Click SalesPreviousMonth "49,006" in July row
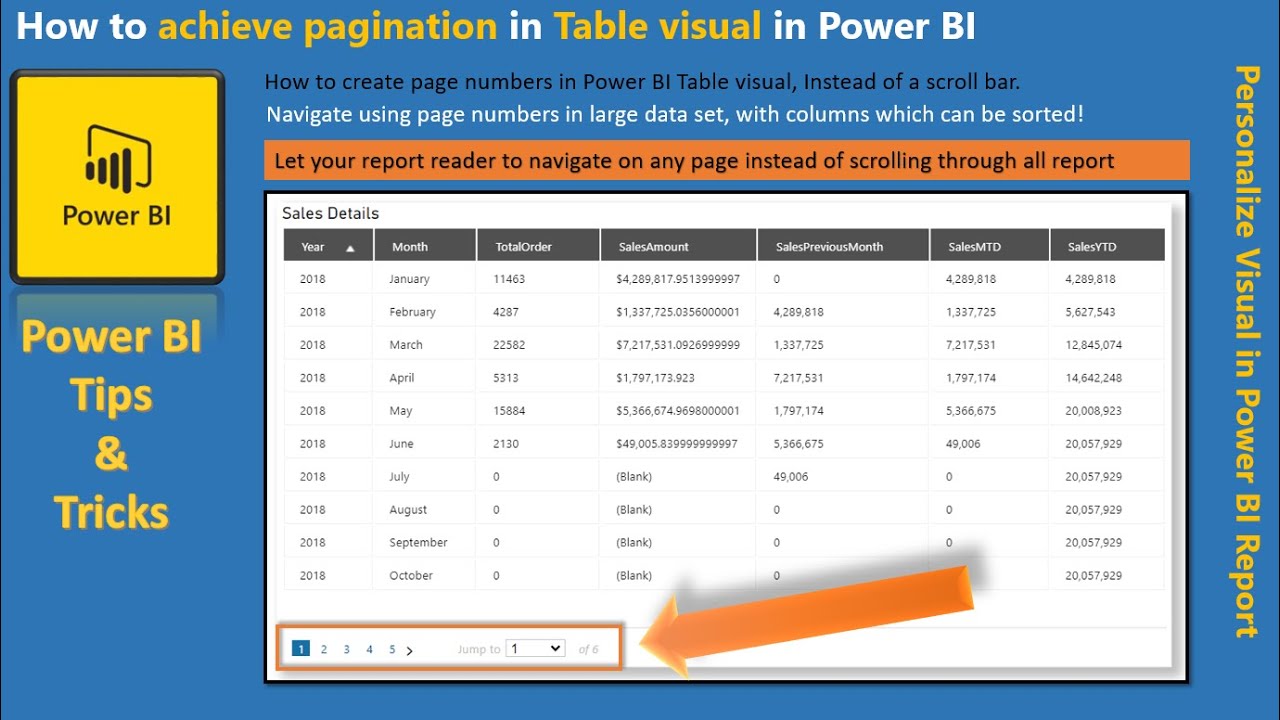The height and width of the screenshot is (720, 1280). click(x=791, y=477)
